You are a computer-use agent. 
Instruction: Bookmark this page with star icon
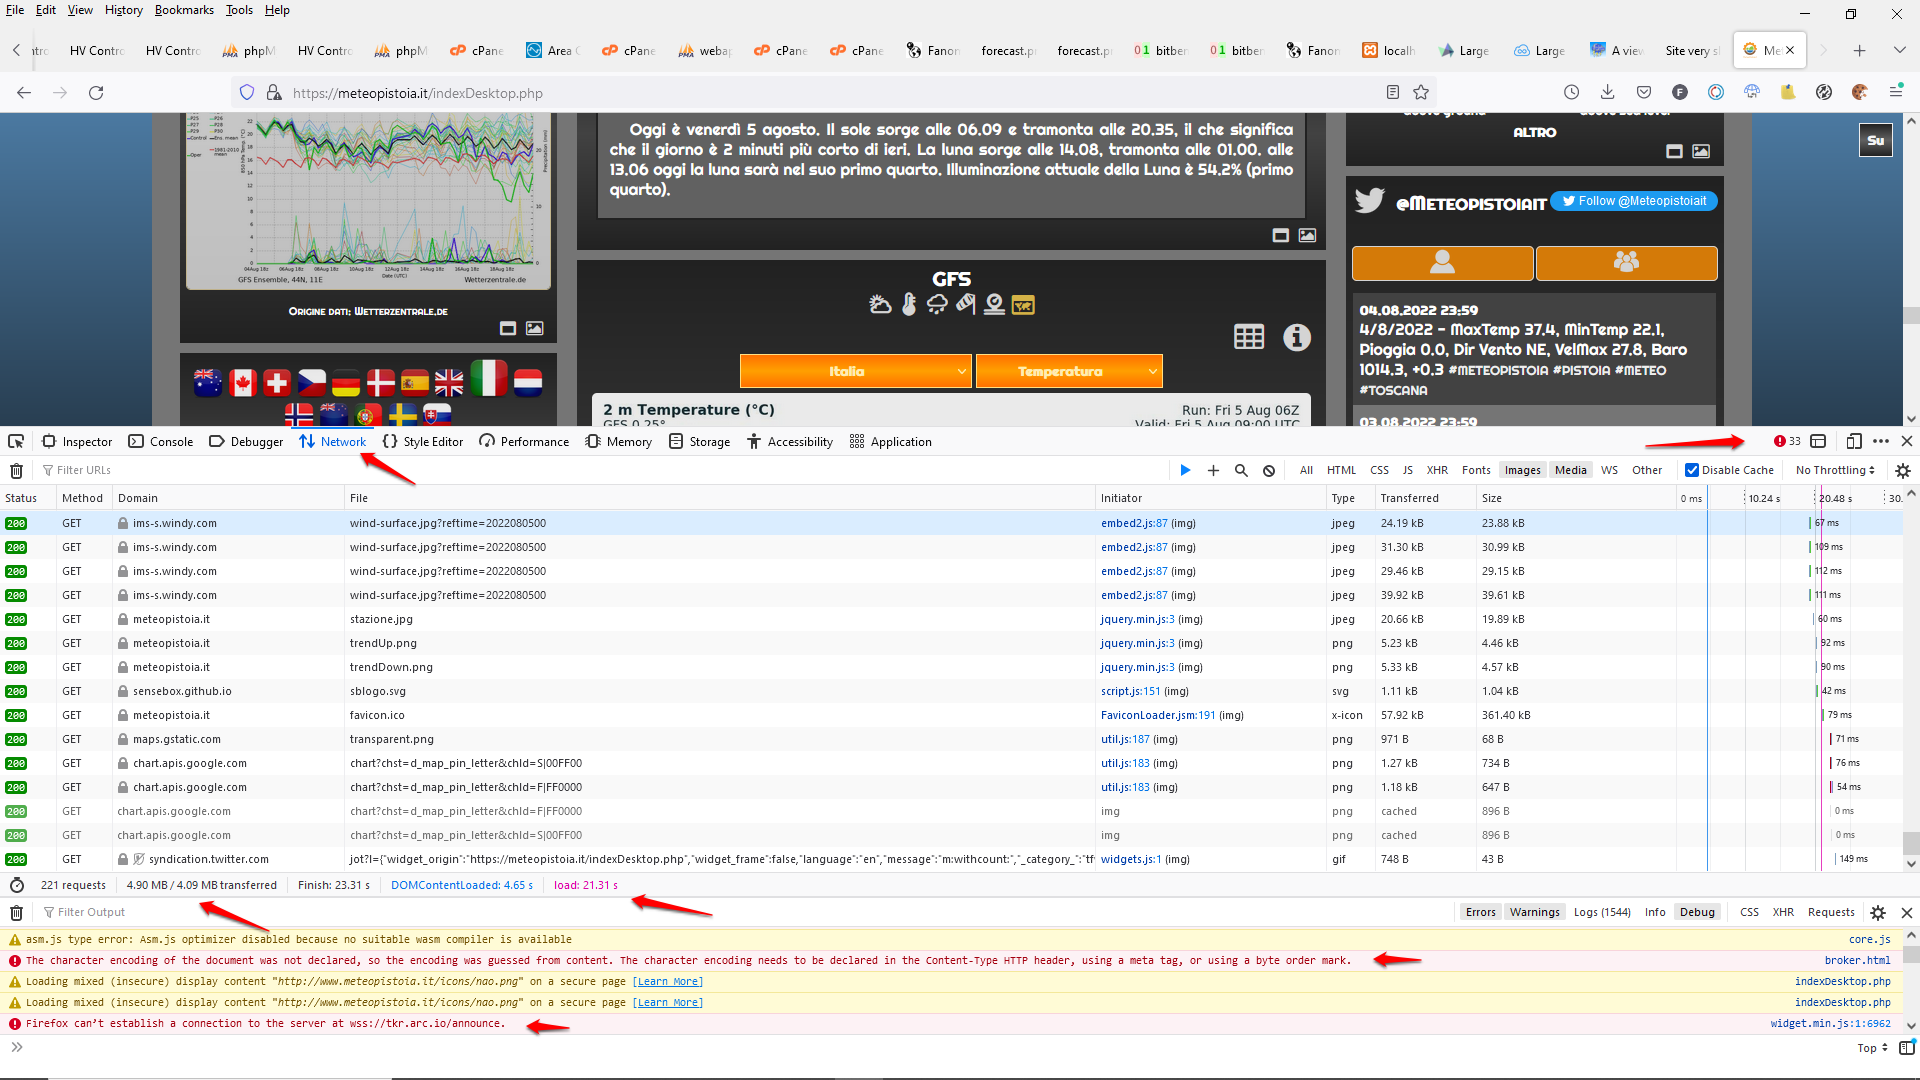coord(1421,92)
